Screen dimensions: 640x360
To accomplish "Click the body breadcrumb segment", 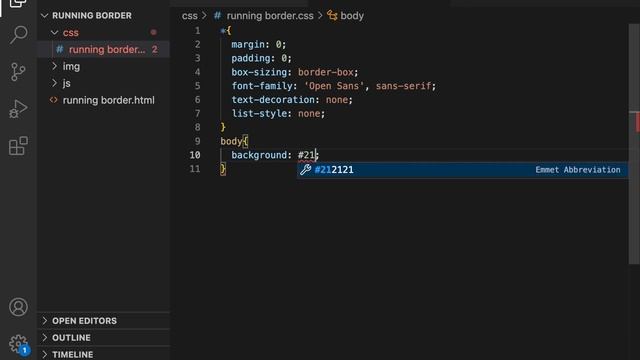I will pyautogui.click(x=352, y=16).
